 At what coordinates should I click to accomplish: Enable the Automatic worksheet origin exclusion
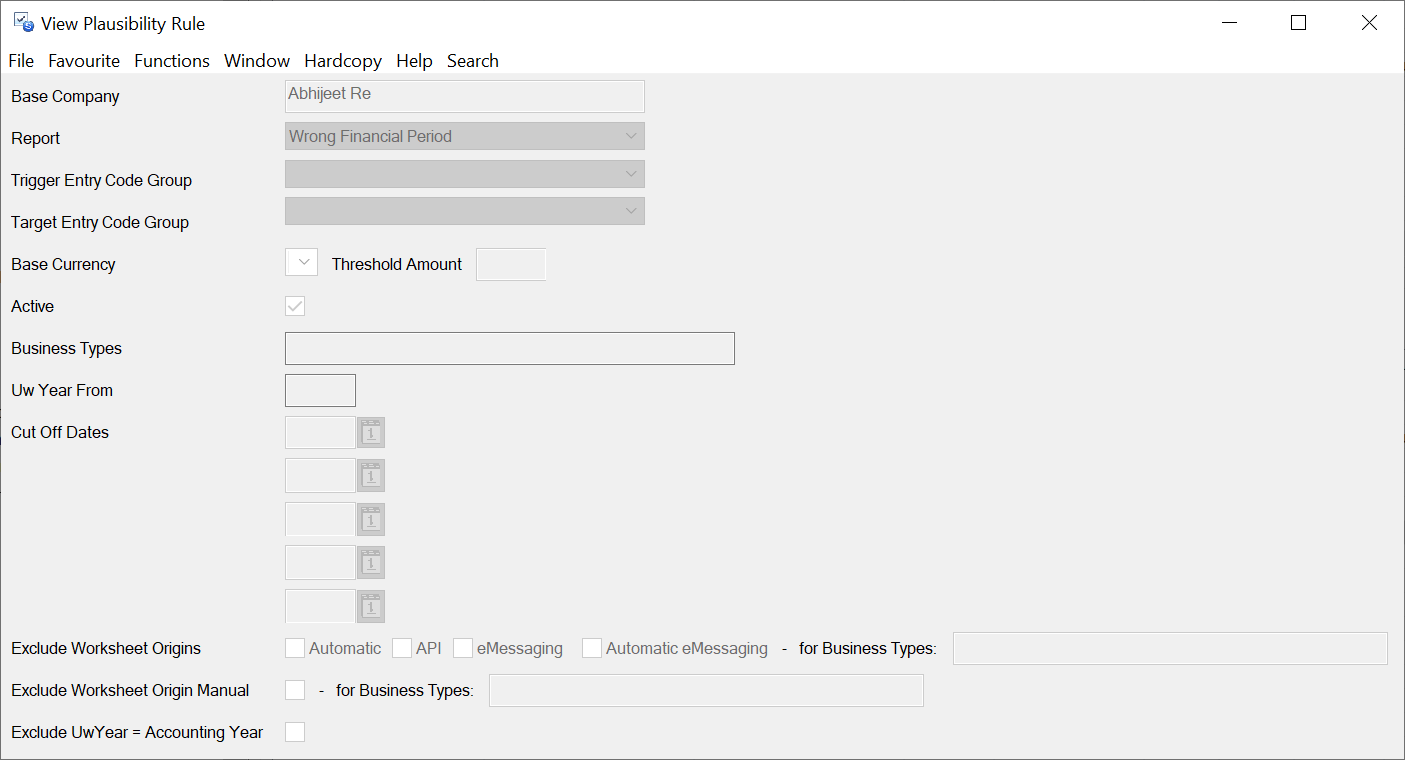click(x=295, y=648)
